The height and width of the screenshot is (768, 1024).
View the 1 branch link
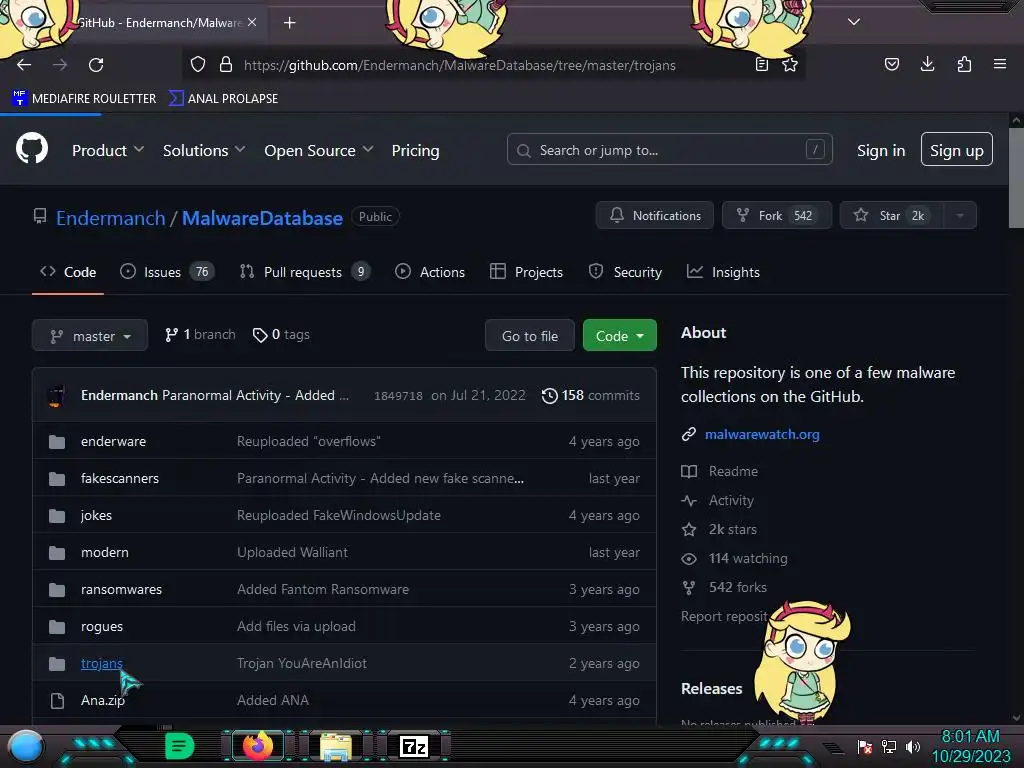pos(200,334)
